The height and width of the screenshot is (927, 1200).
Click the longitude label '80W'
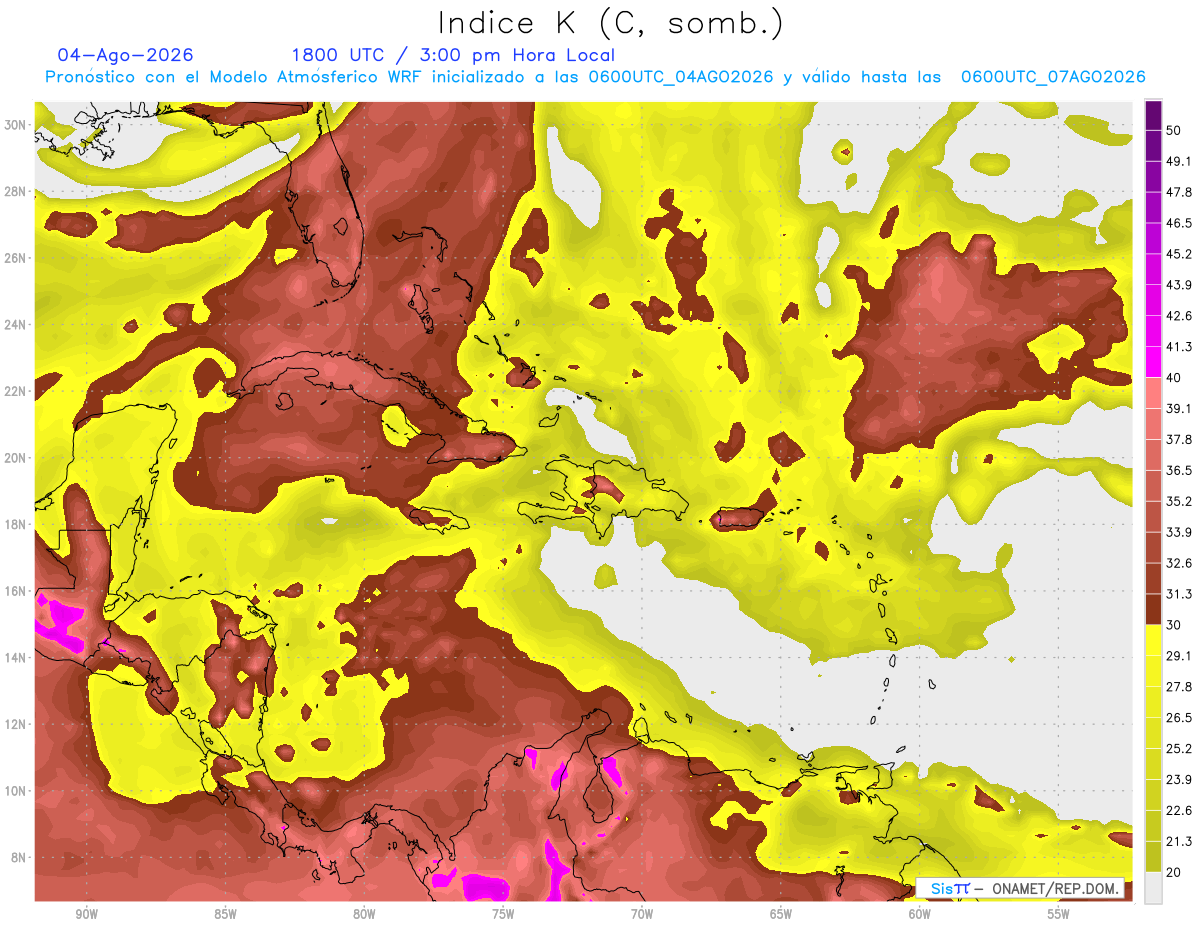[364, 914]
